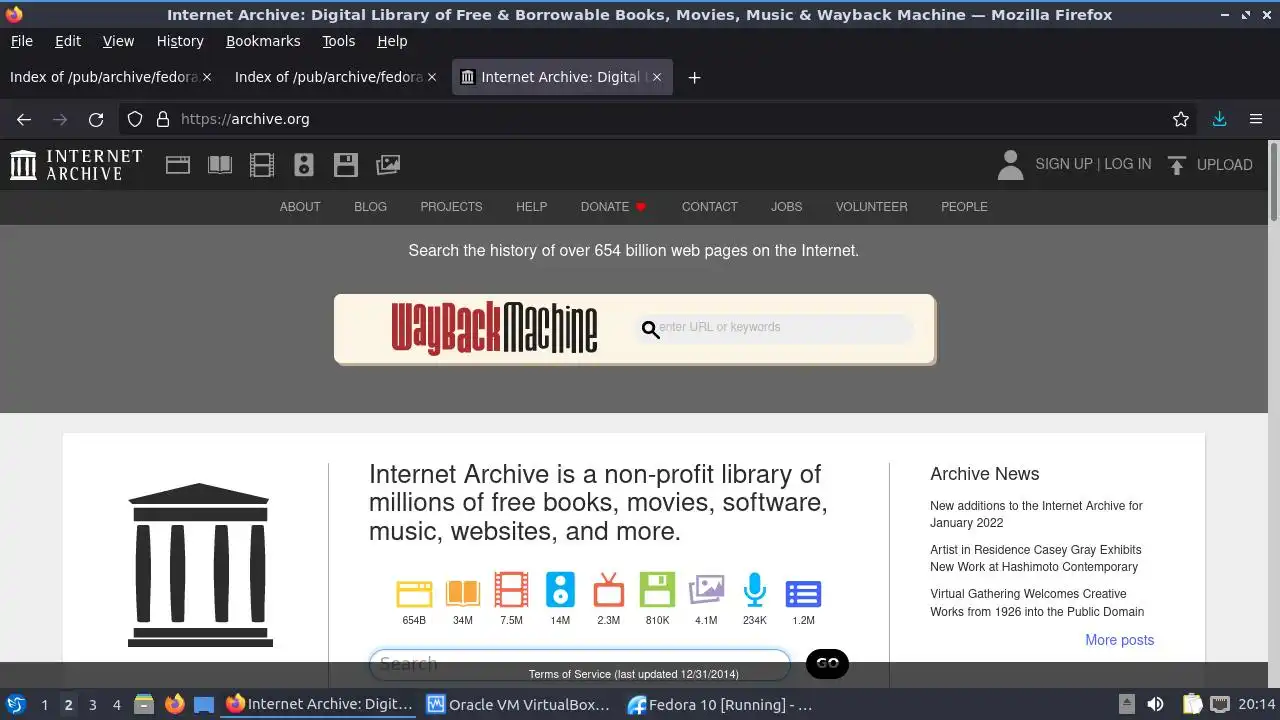Open 'Artist in Residence Casey Gray' news post
The image size is (1280, 720).
tap(1035, 558)
